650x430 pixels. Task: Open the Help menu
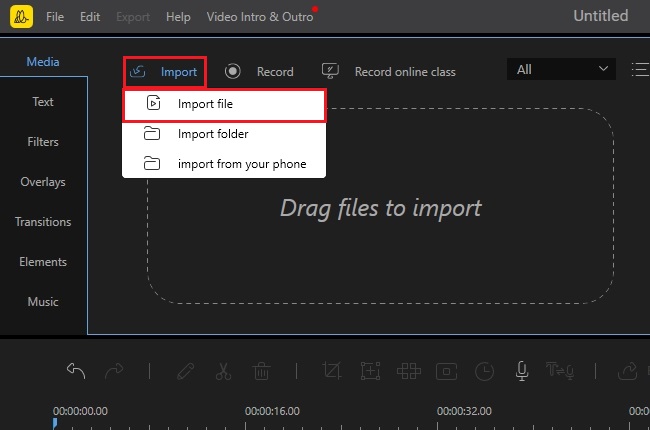[x=178, y=17]
